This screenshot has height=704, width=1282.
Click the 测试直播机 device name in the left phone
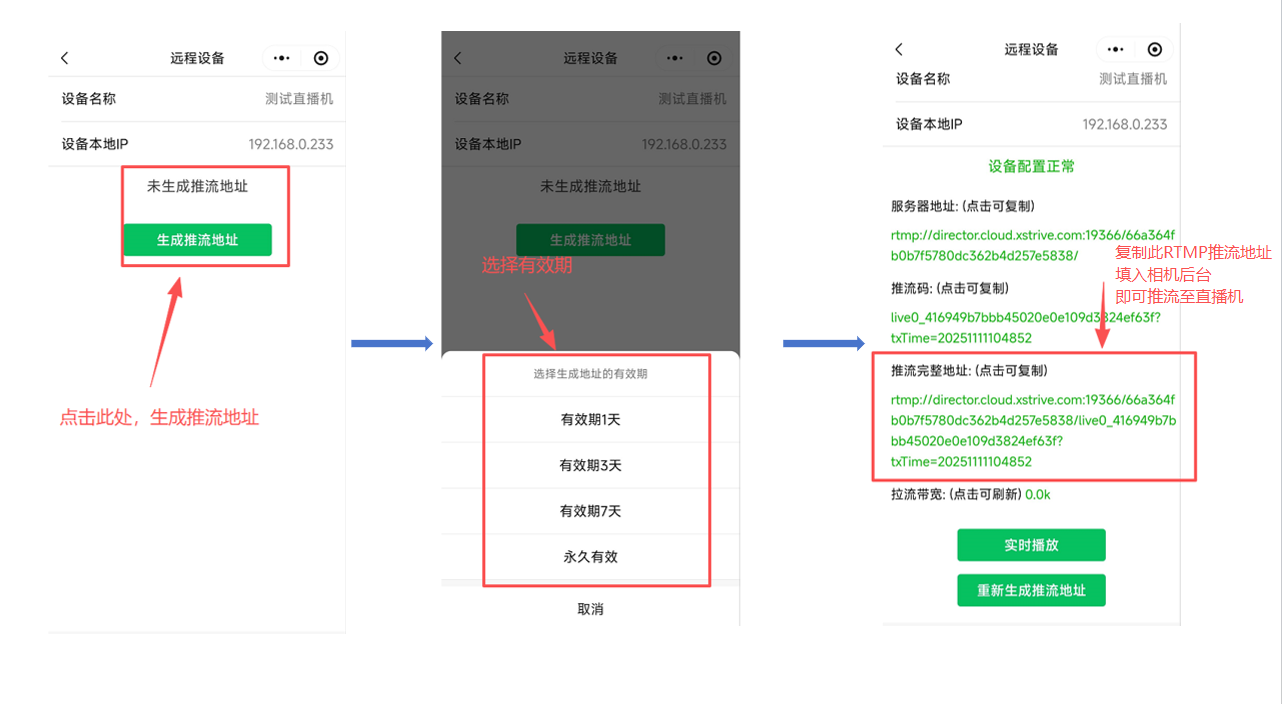(299, 99)
